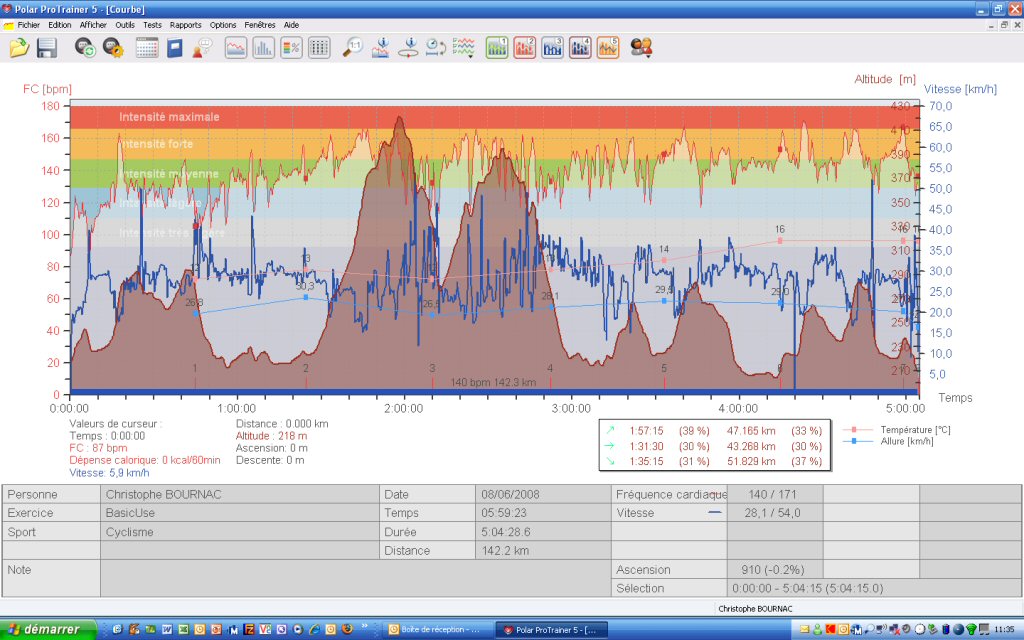The height and width of the screenshot is (640, 1024).
Task: Click the empty Note field
Action: click(357, 578)
